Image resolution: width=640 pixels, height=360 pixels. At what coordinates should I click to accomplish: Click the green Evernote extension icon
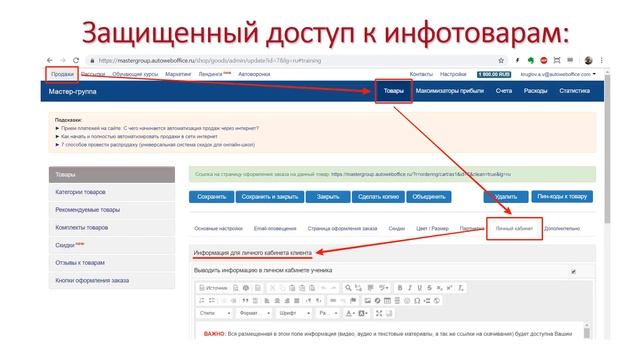(531, 60)
